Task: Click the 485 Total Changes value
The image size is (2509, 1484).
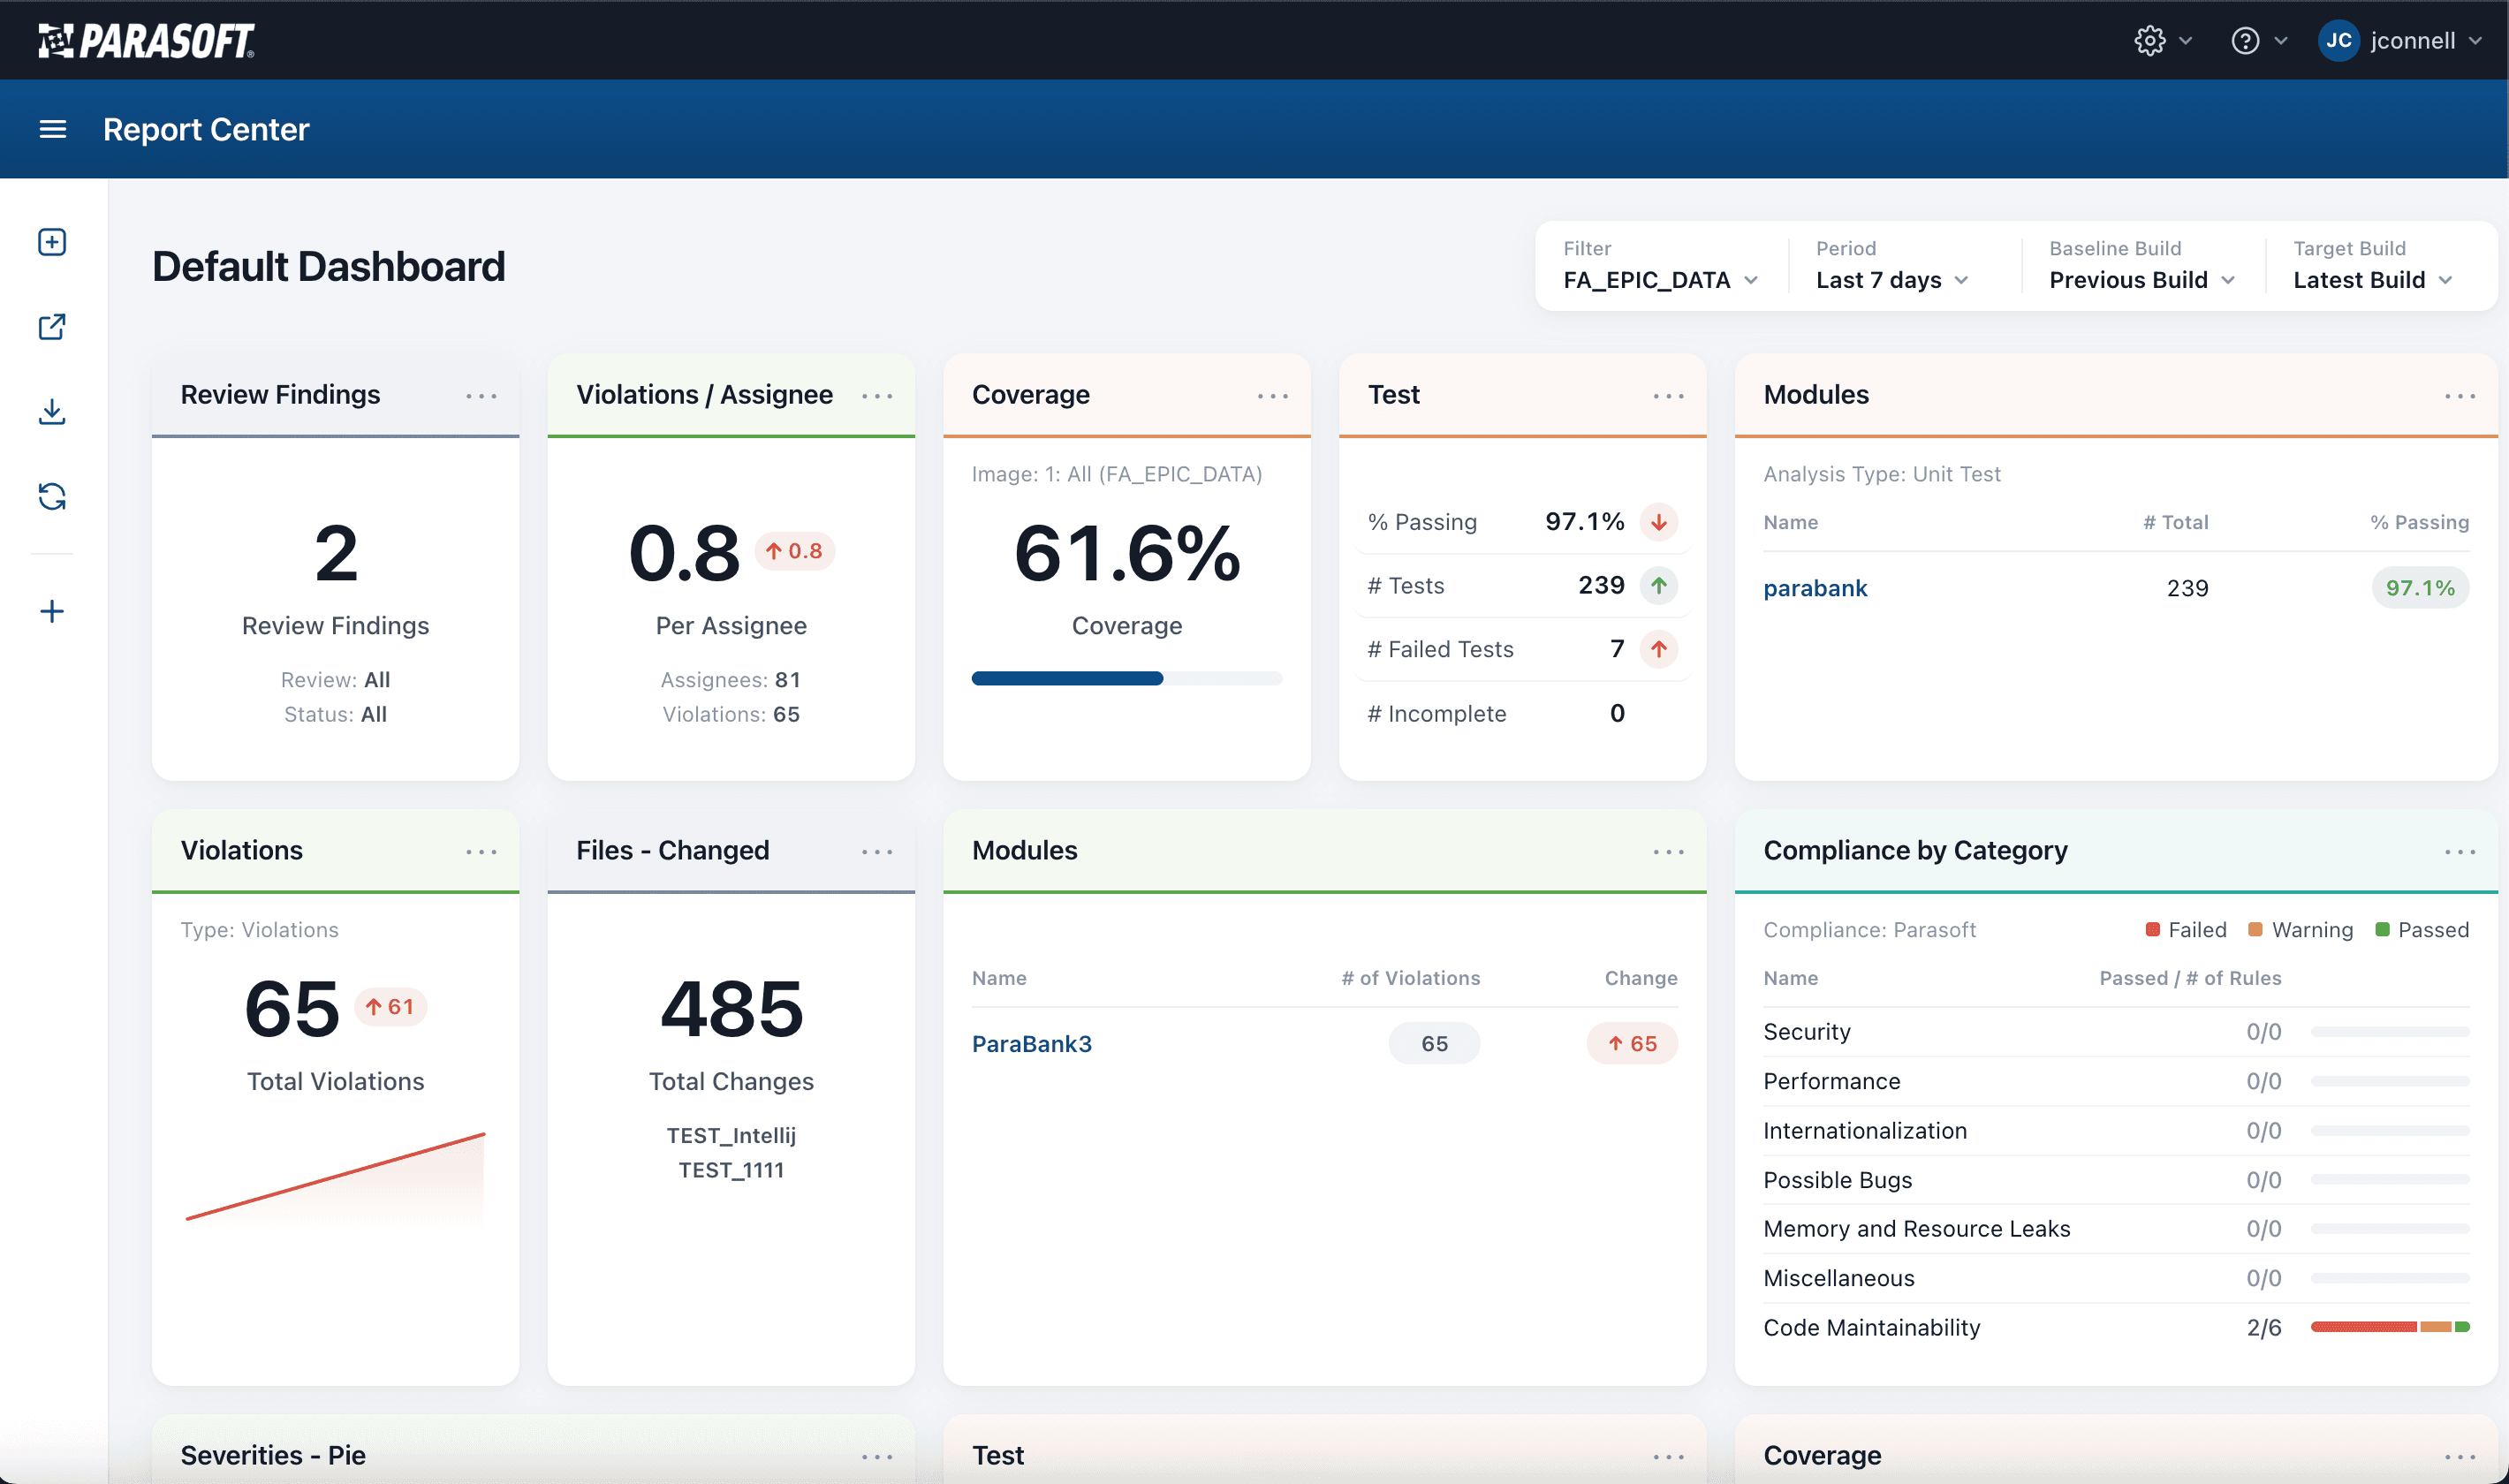Action: click(x=731, y=1009)
